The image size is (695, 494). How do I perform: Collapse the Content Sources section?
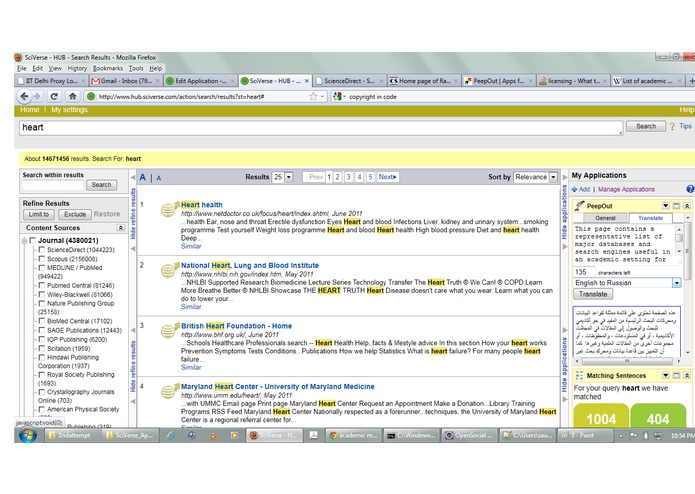pos(121,228)
